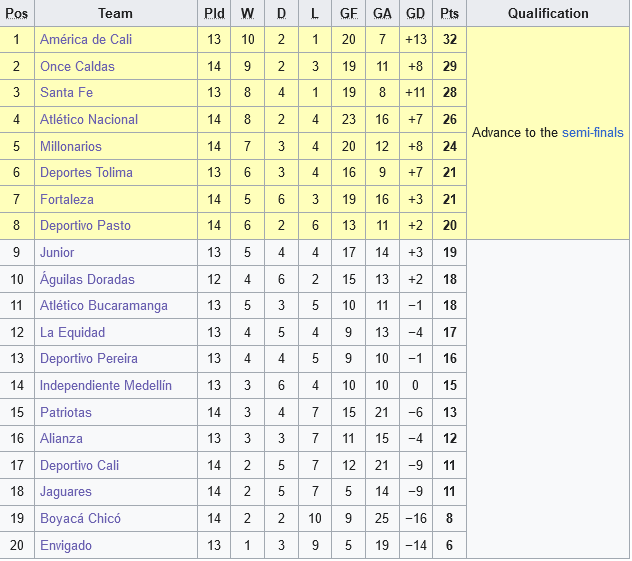Click the Pld column header abbreviation

pos(214,14)
